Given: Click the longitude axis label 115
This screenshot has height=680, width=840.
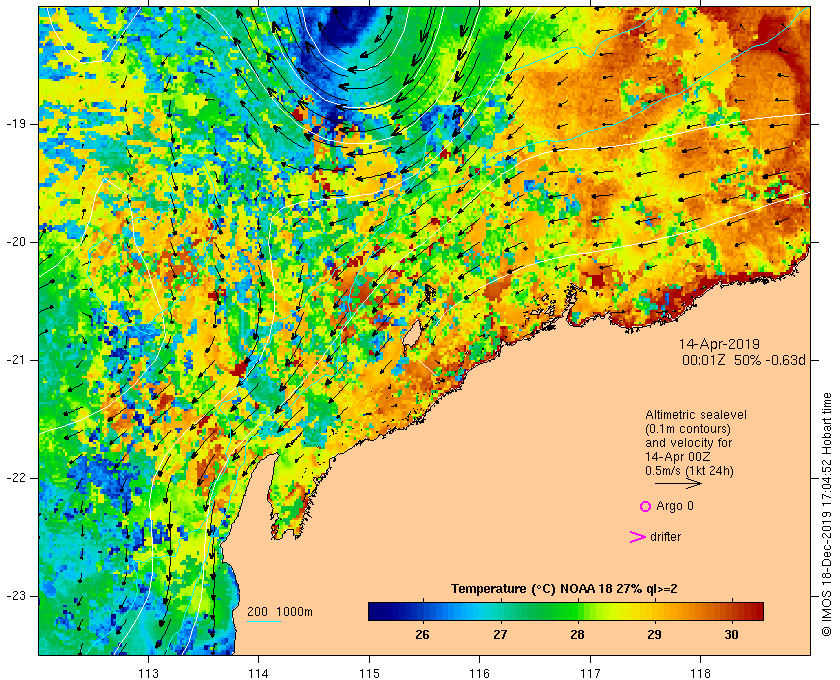Looking at the screenshot, I should point(369,673).
